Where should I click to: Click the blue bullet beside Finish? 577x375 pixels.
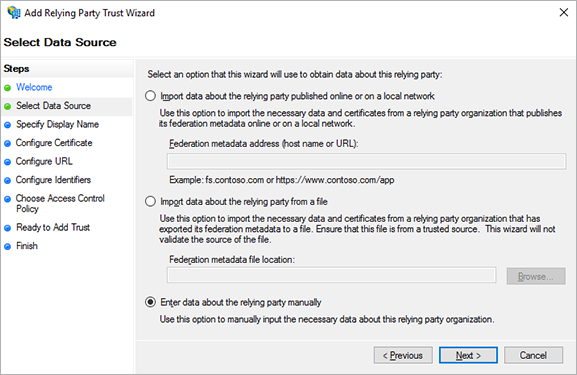click(x=7, y=247)
